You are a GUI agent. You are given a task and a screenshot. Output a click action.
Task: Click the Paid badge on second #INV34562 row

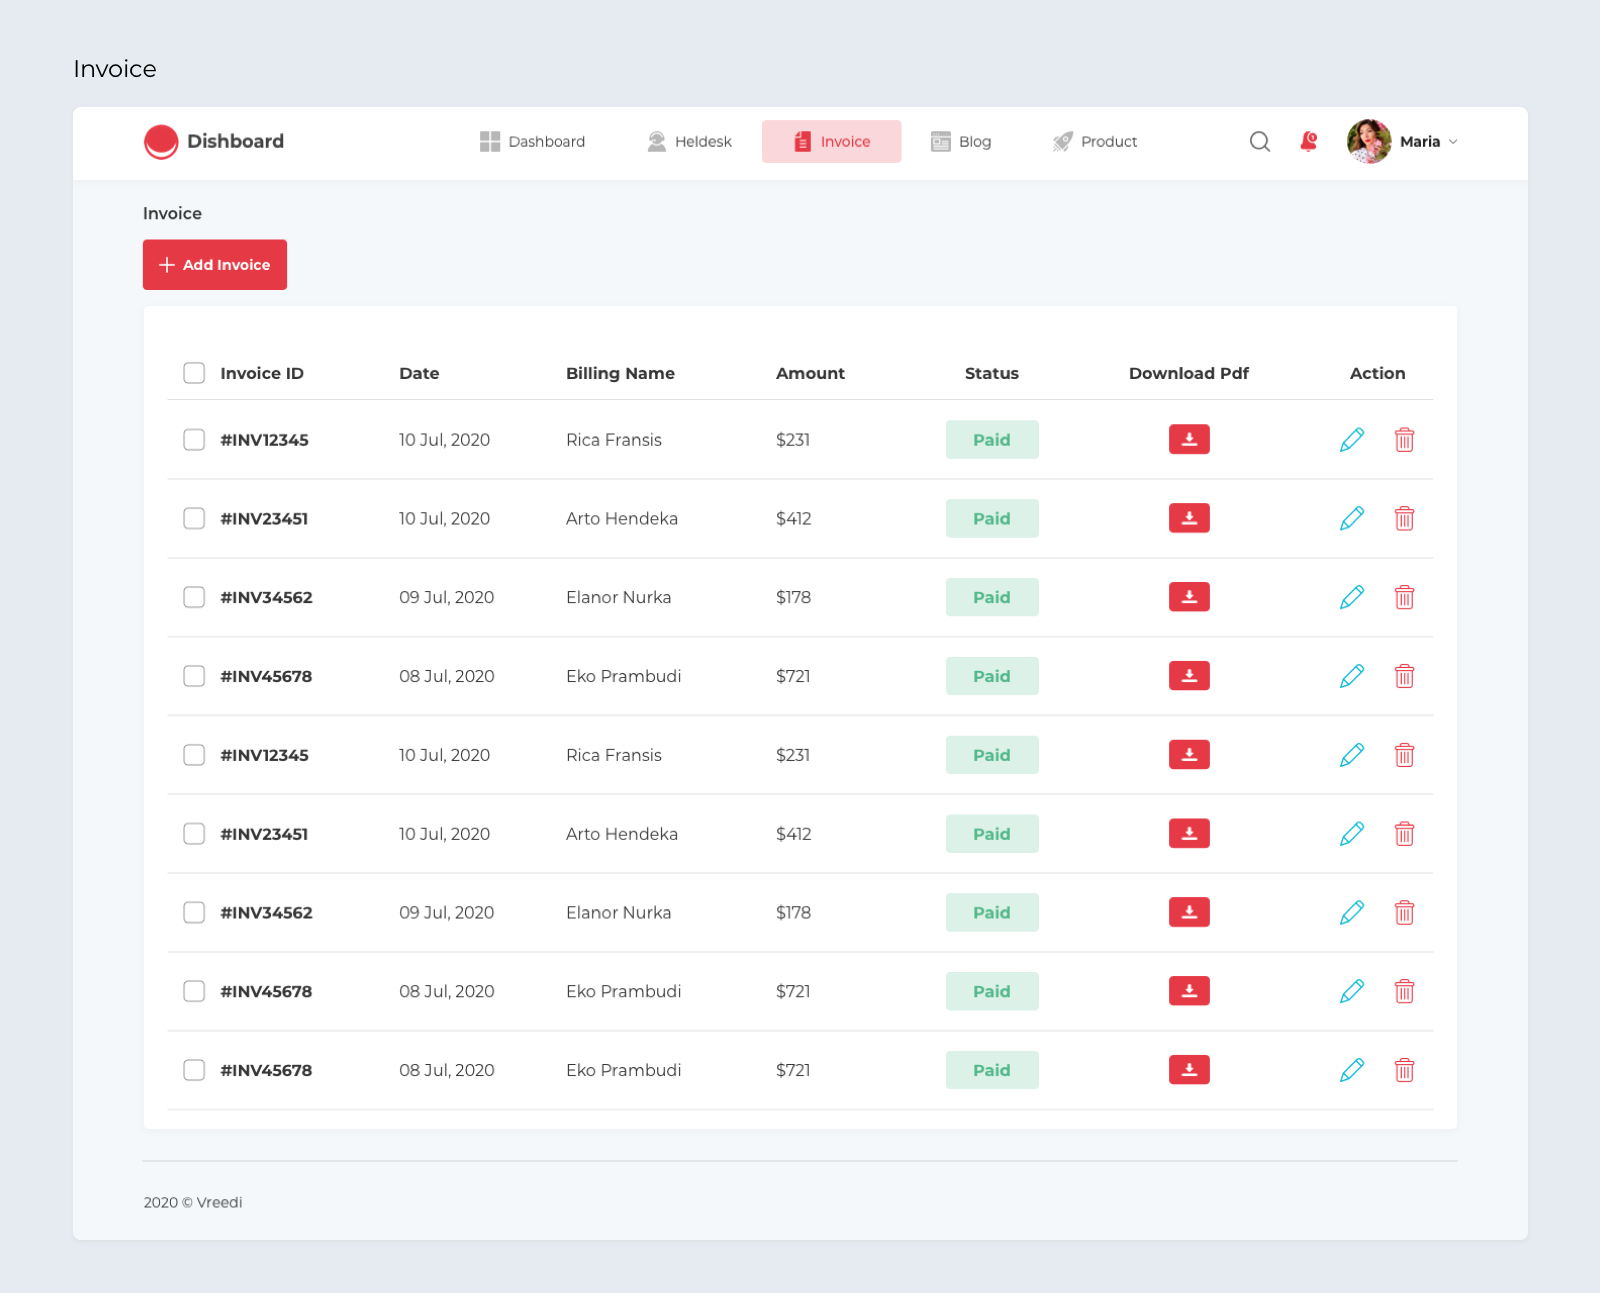992,912
